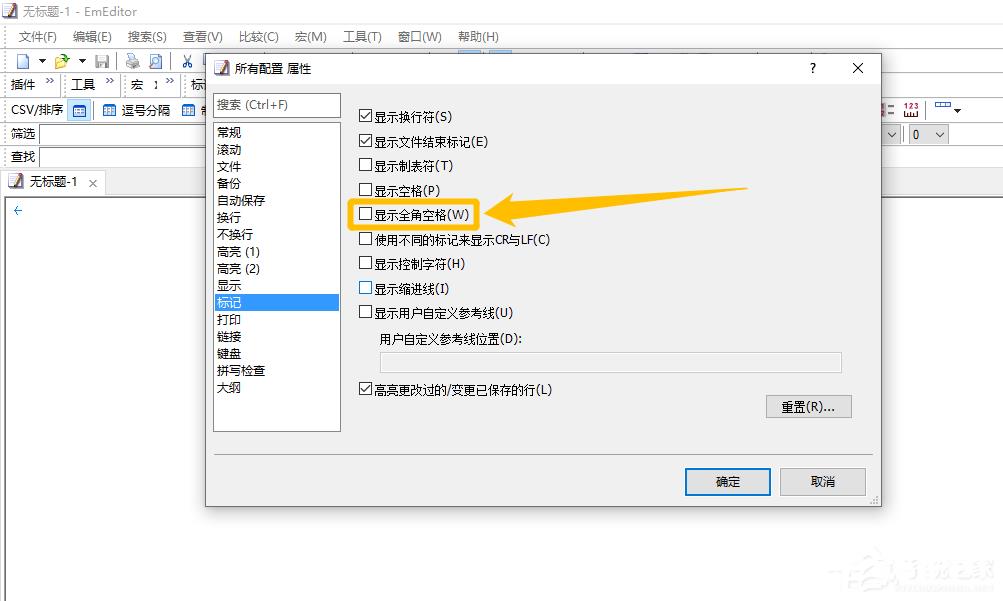1003x601 pixels.
Task: Click the Cut scissors icon
Action: click(x=187, y=61)
